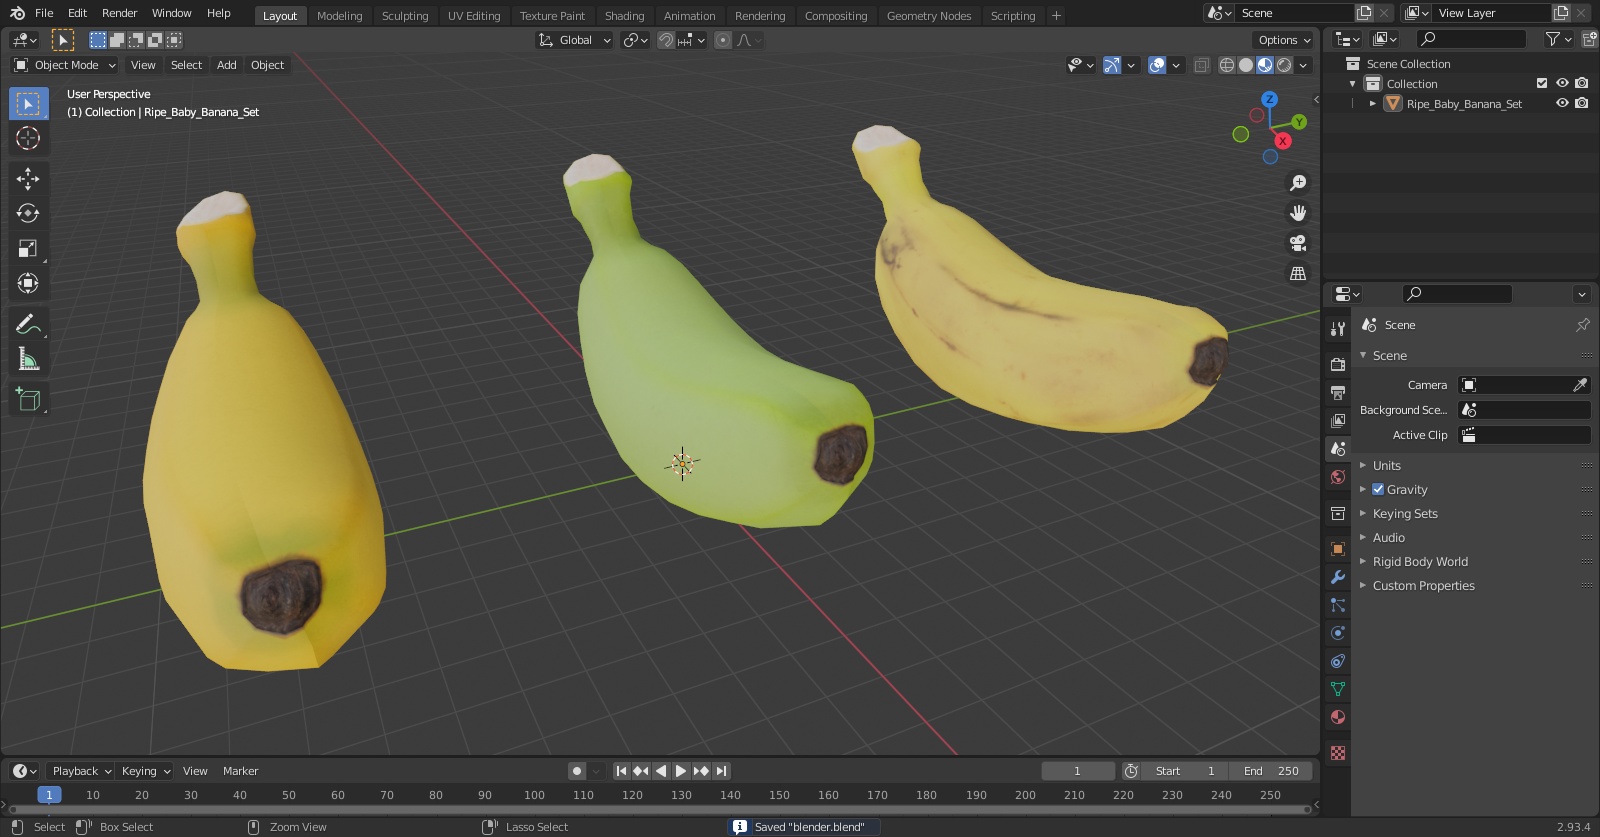Click the Marker menu in timeline

(240, 771)
